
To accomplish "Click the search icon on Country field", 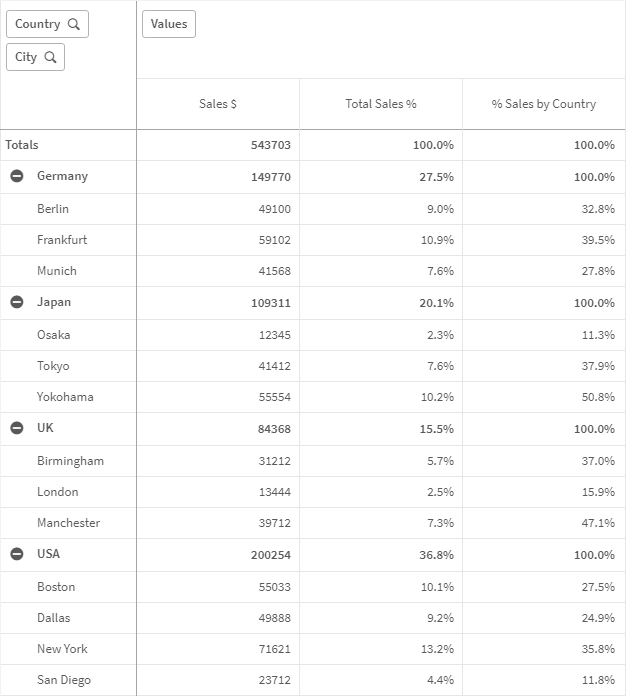I will coord(73,24).
